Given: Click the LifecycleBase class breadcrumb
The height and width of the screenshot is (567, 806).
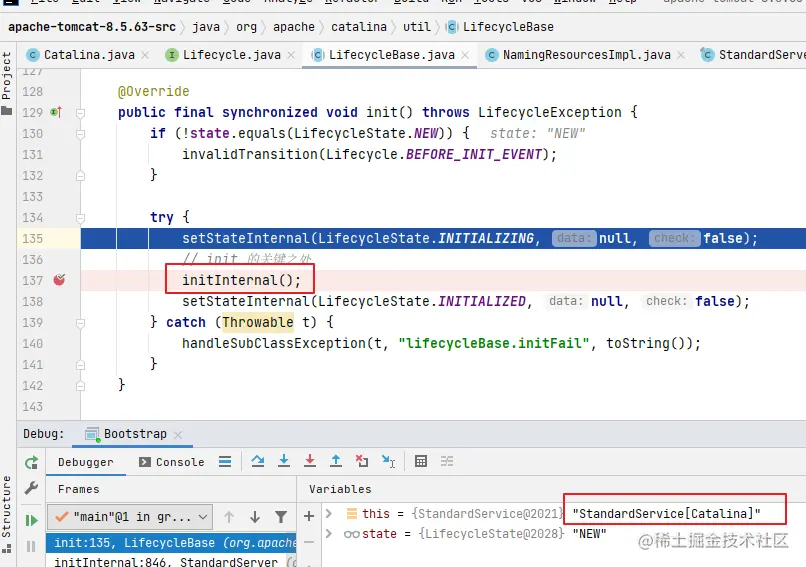Looking at the screenshot, I should tap(500, 27).
